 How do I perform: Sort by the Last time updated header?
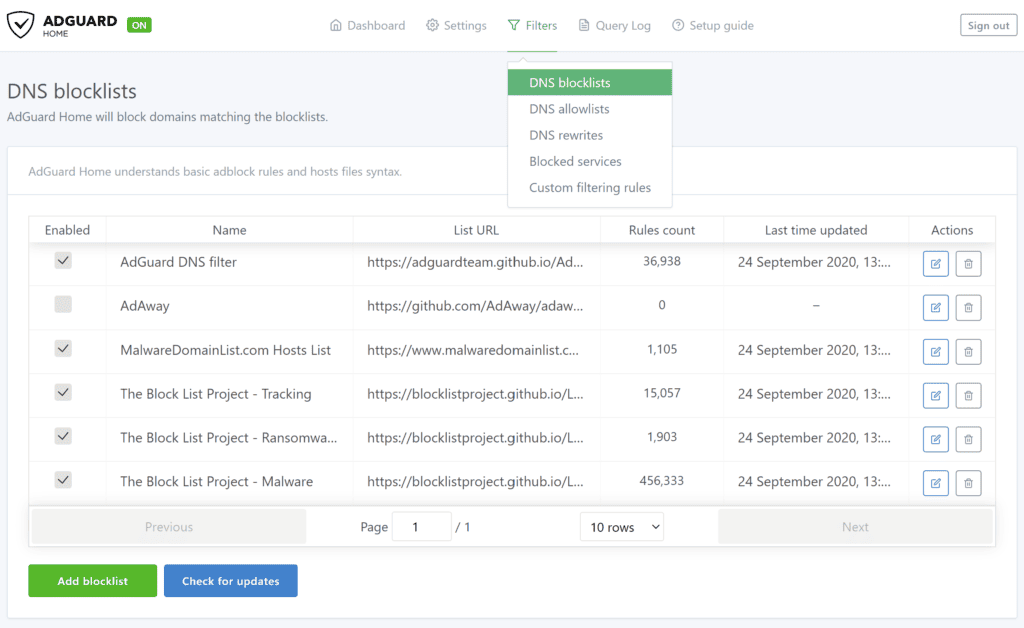click(816, 230)
